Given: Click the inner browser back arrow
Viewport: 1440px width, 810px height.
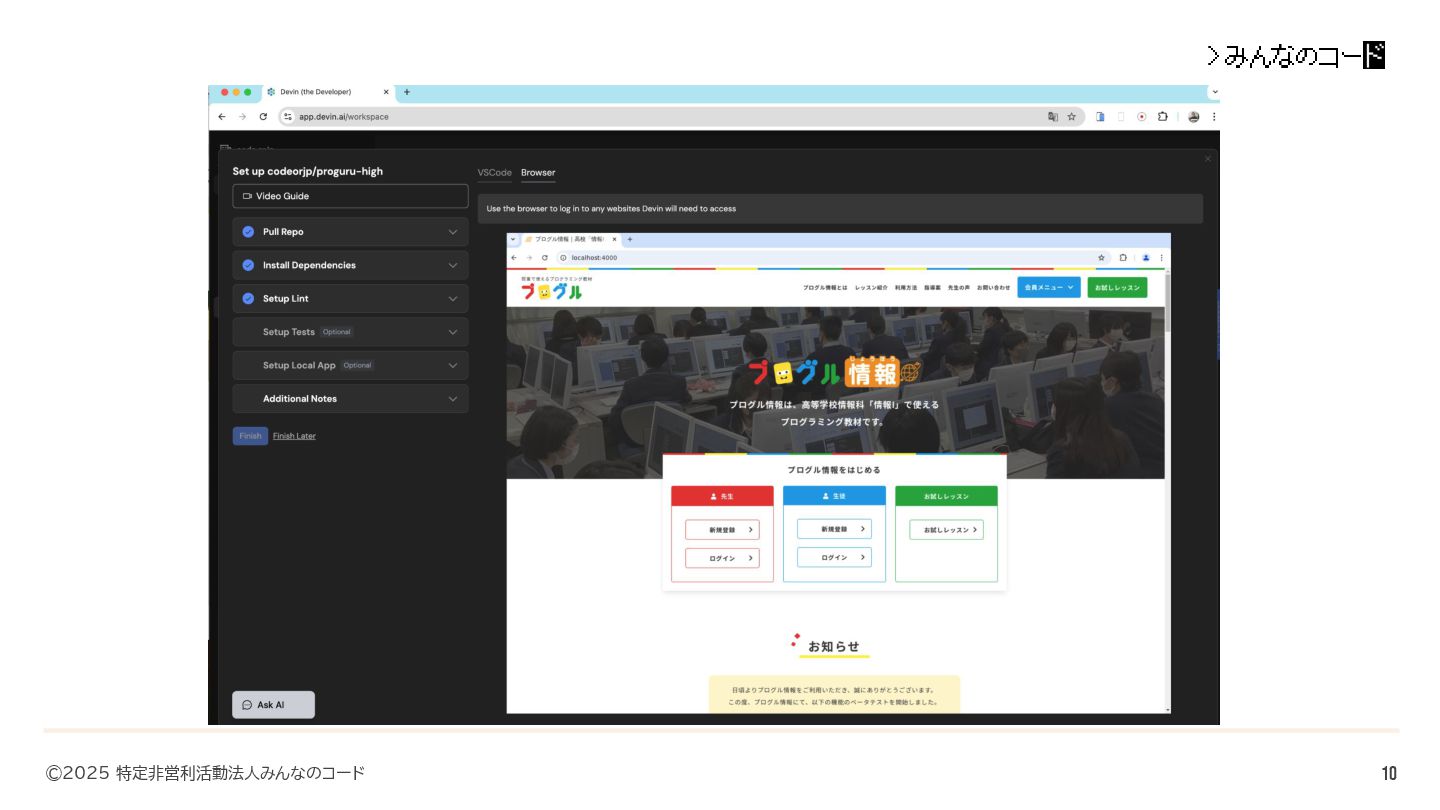Looking at the screenshot, I should tap(515, 257).
